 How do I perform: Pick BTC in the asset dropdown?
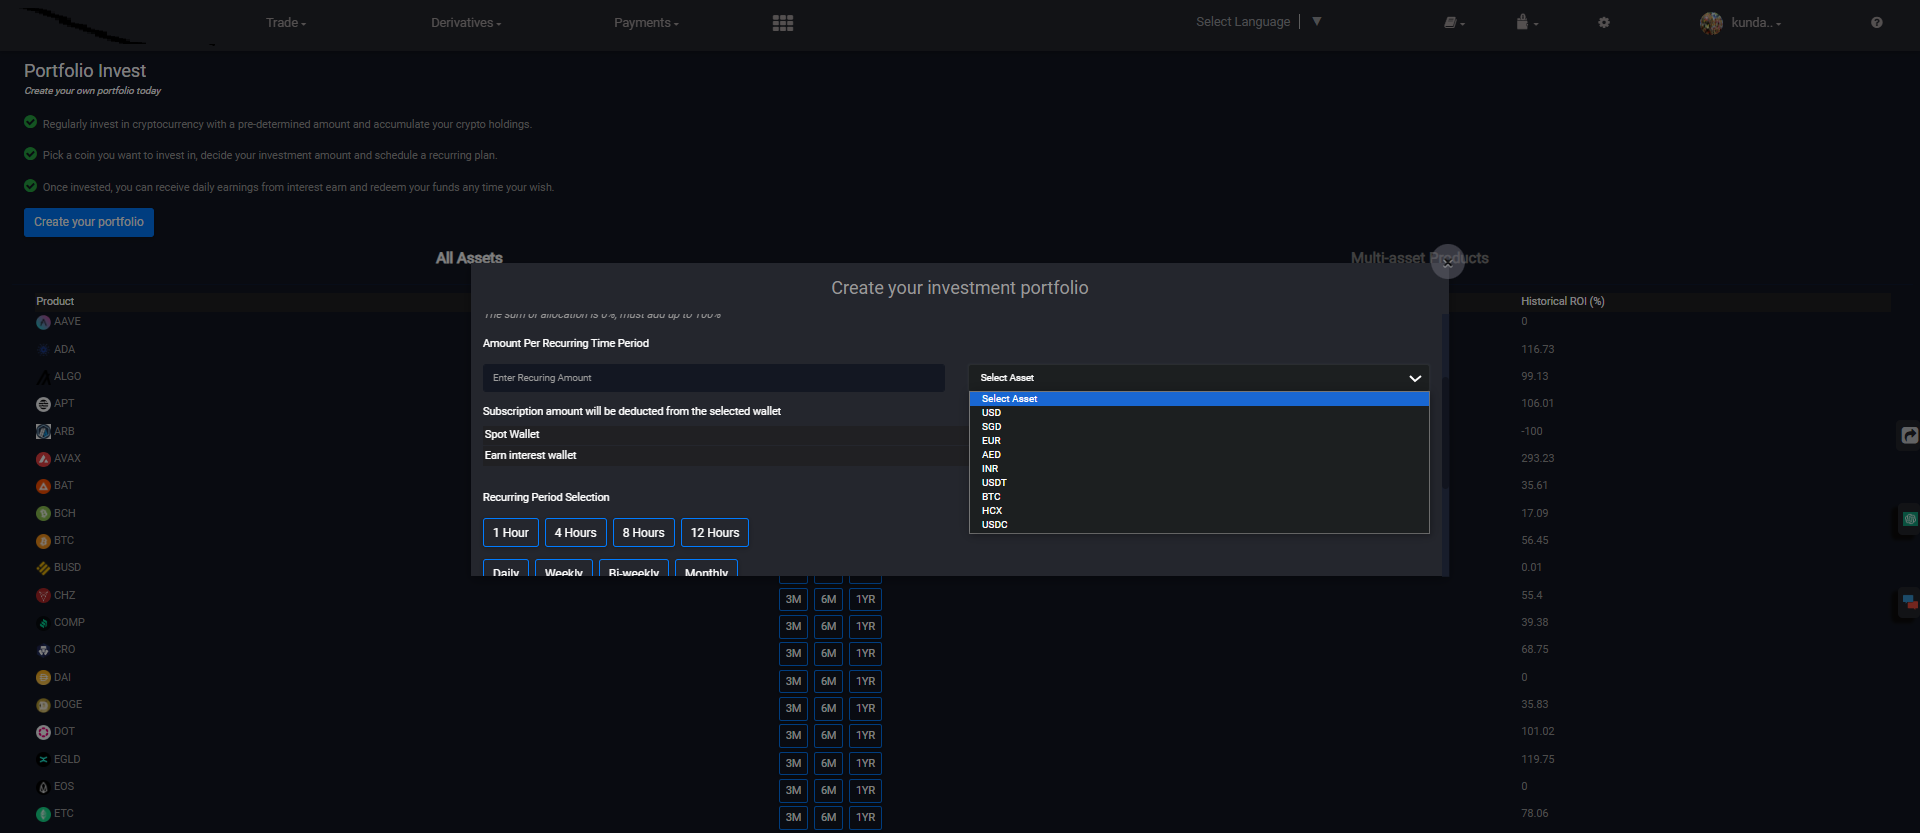(x=991, y=497)
